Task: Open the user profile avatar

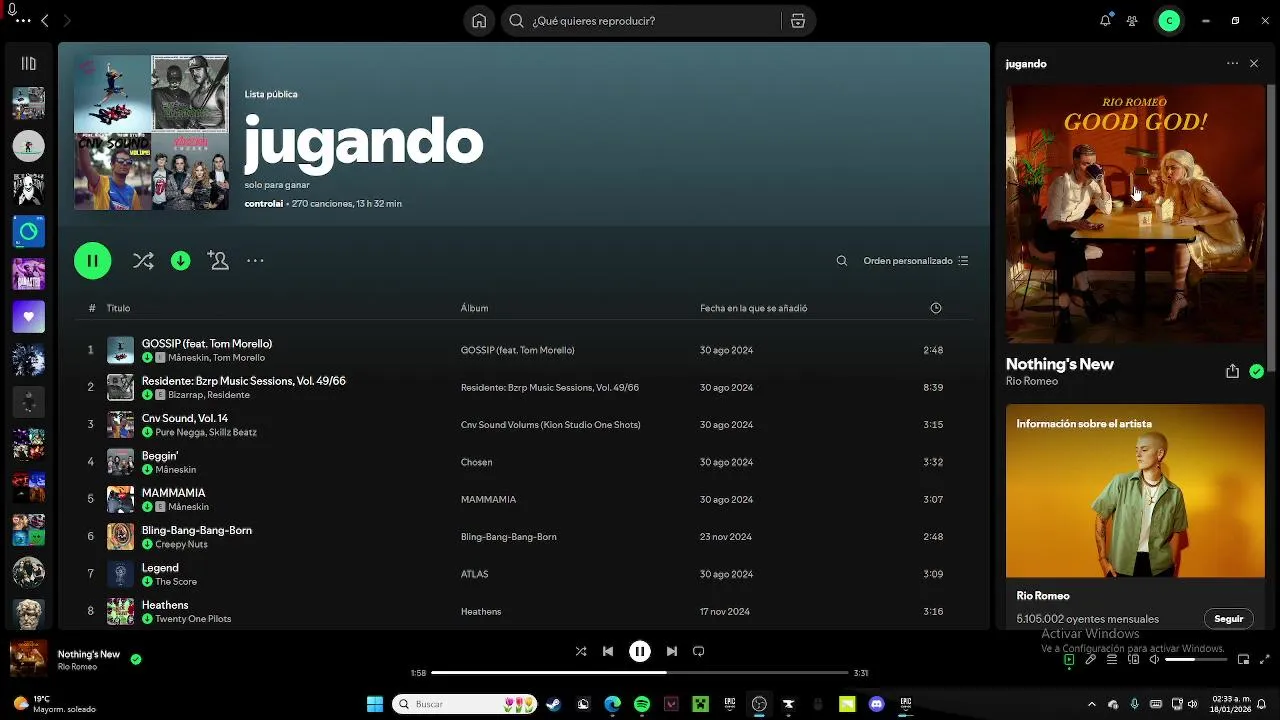Action: (1169, 21)
